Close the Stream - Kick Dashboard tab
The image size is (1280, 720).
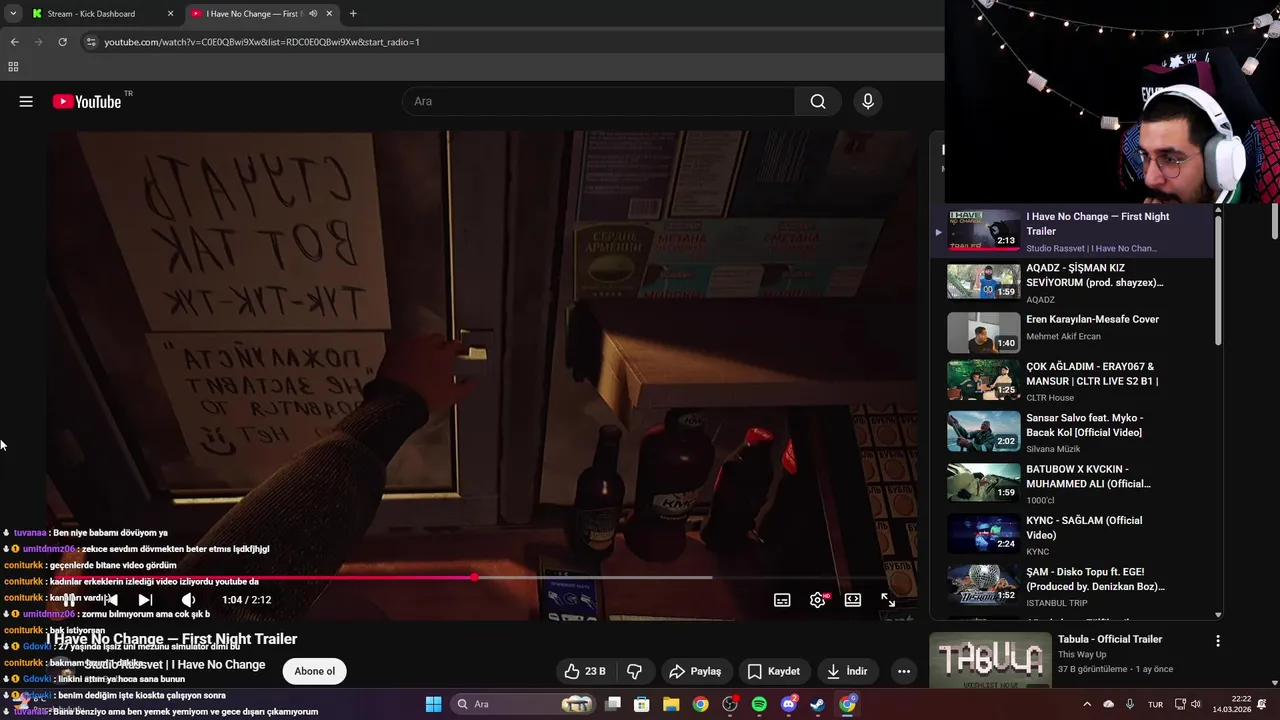pos(170,14)
